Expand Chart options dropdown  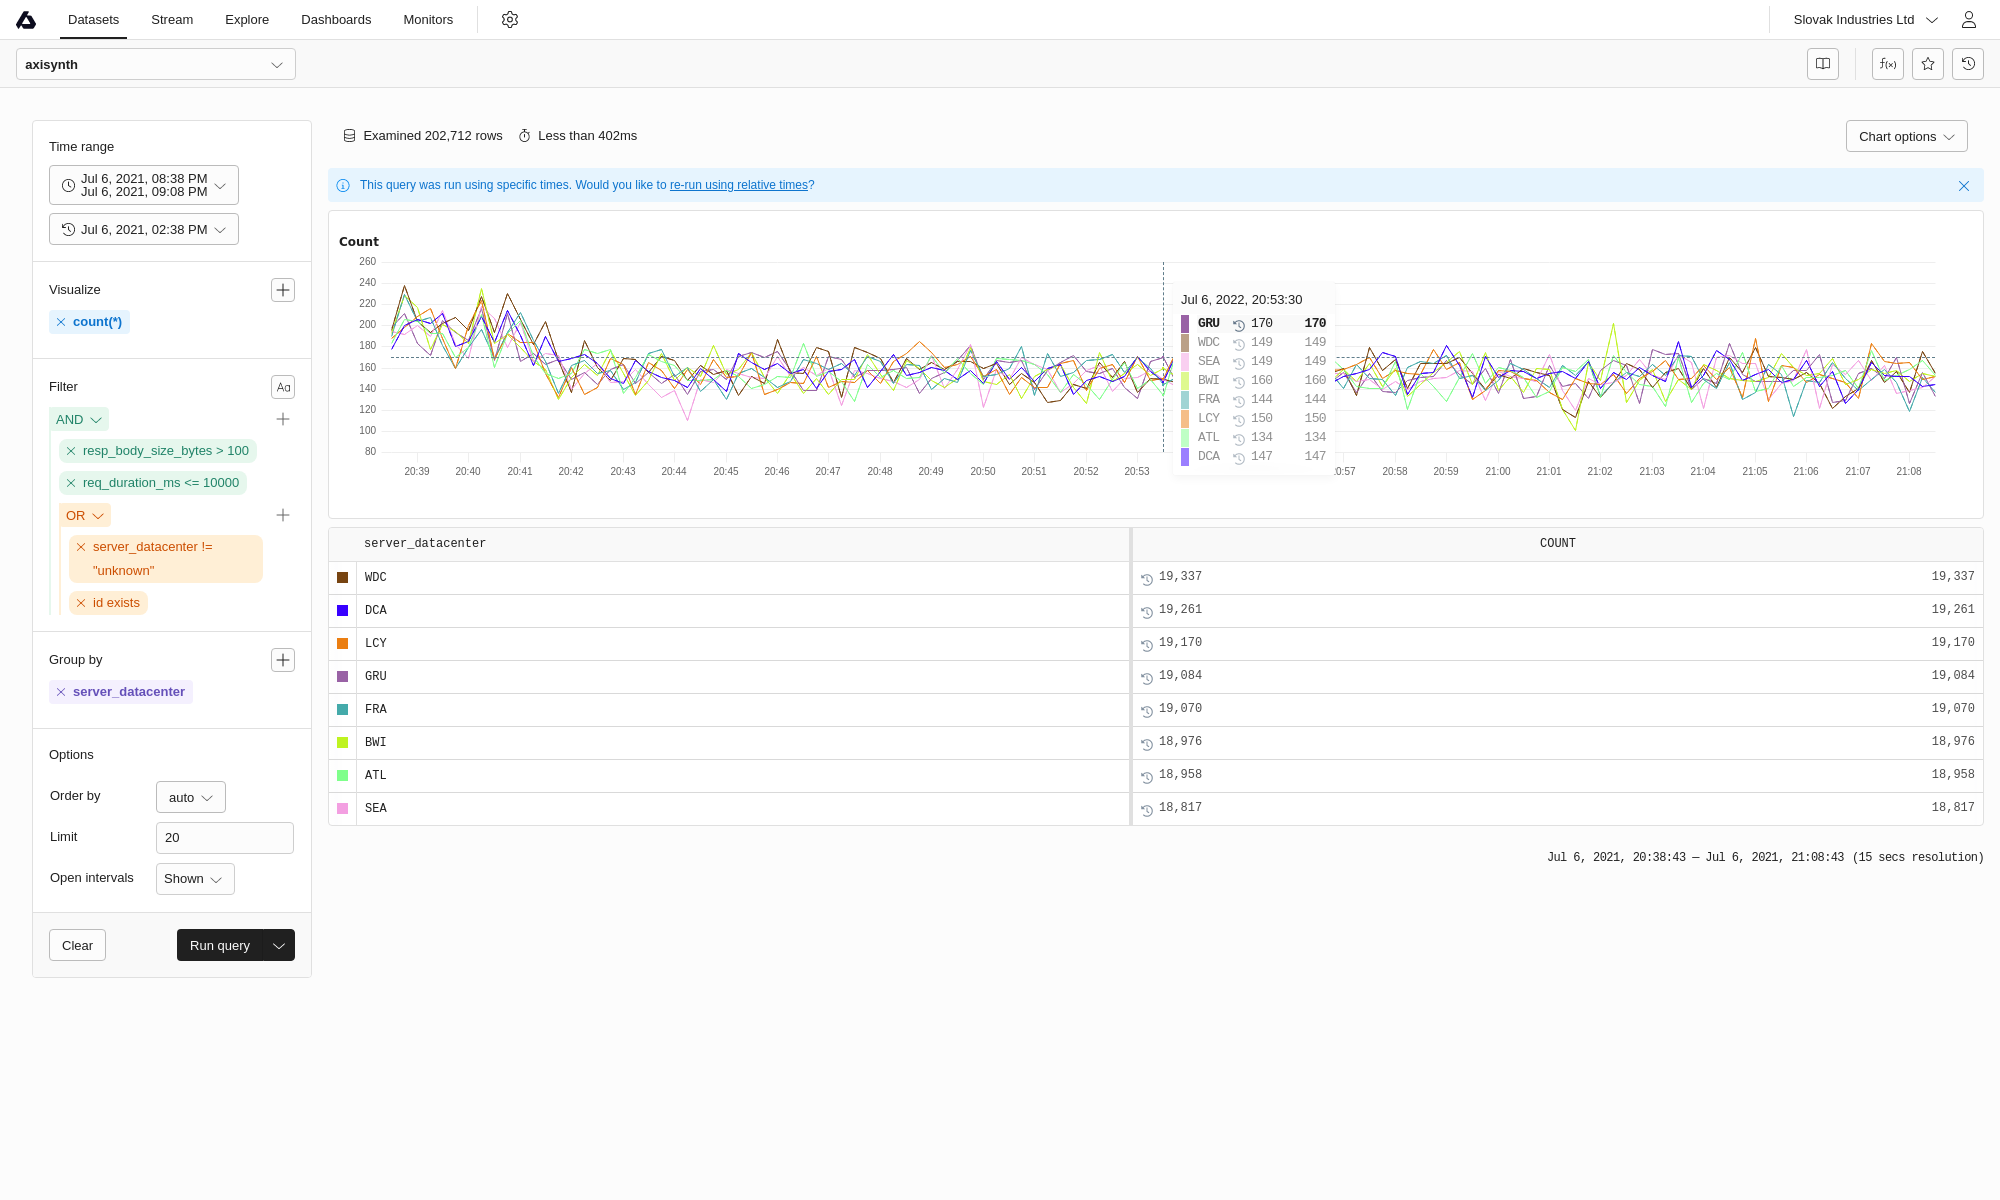click(x=1906, y=137)
